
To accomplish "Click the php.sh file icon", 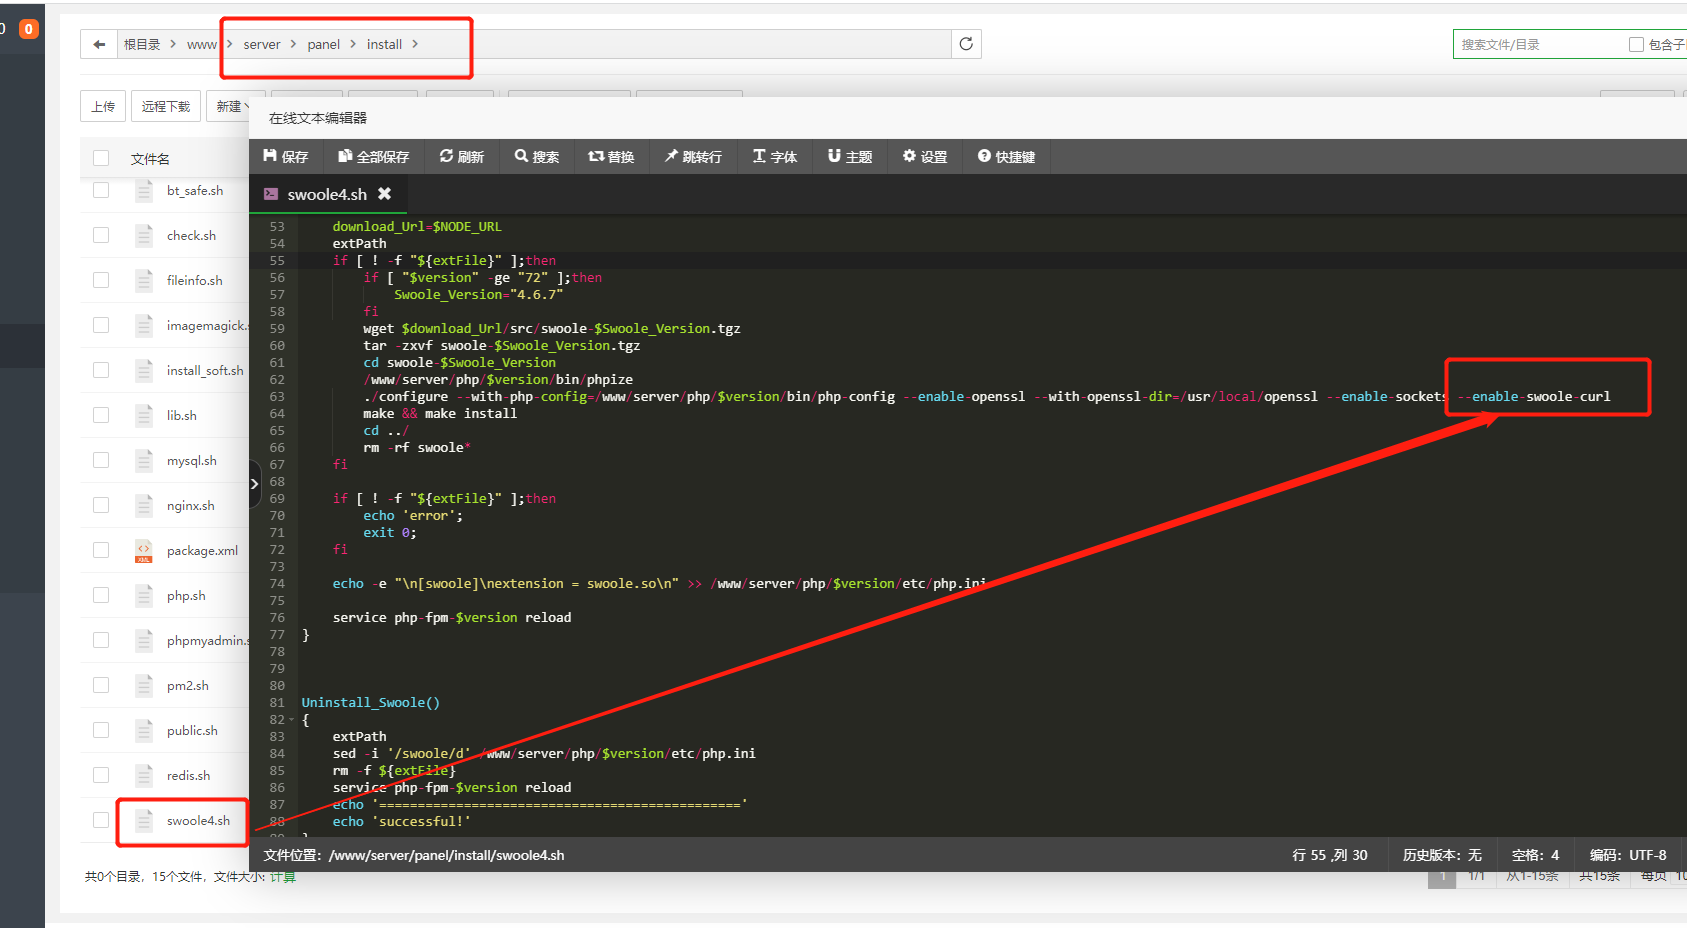I will [x=144, y=595].
